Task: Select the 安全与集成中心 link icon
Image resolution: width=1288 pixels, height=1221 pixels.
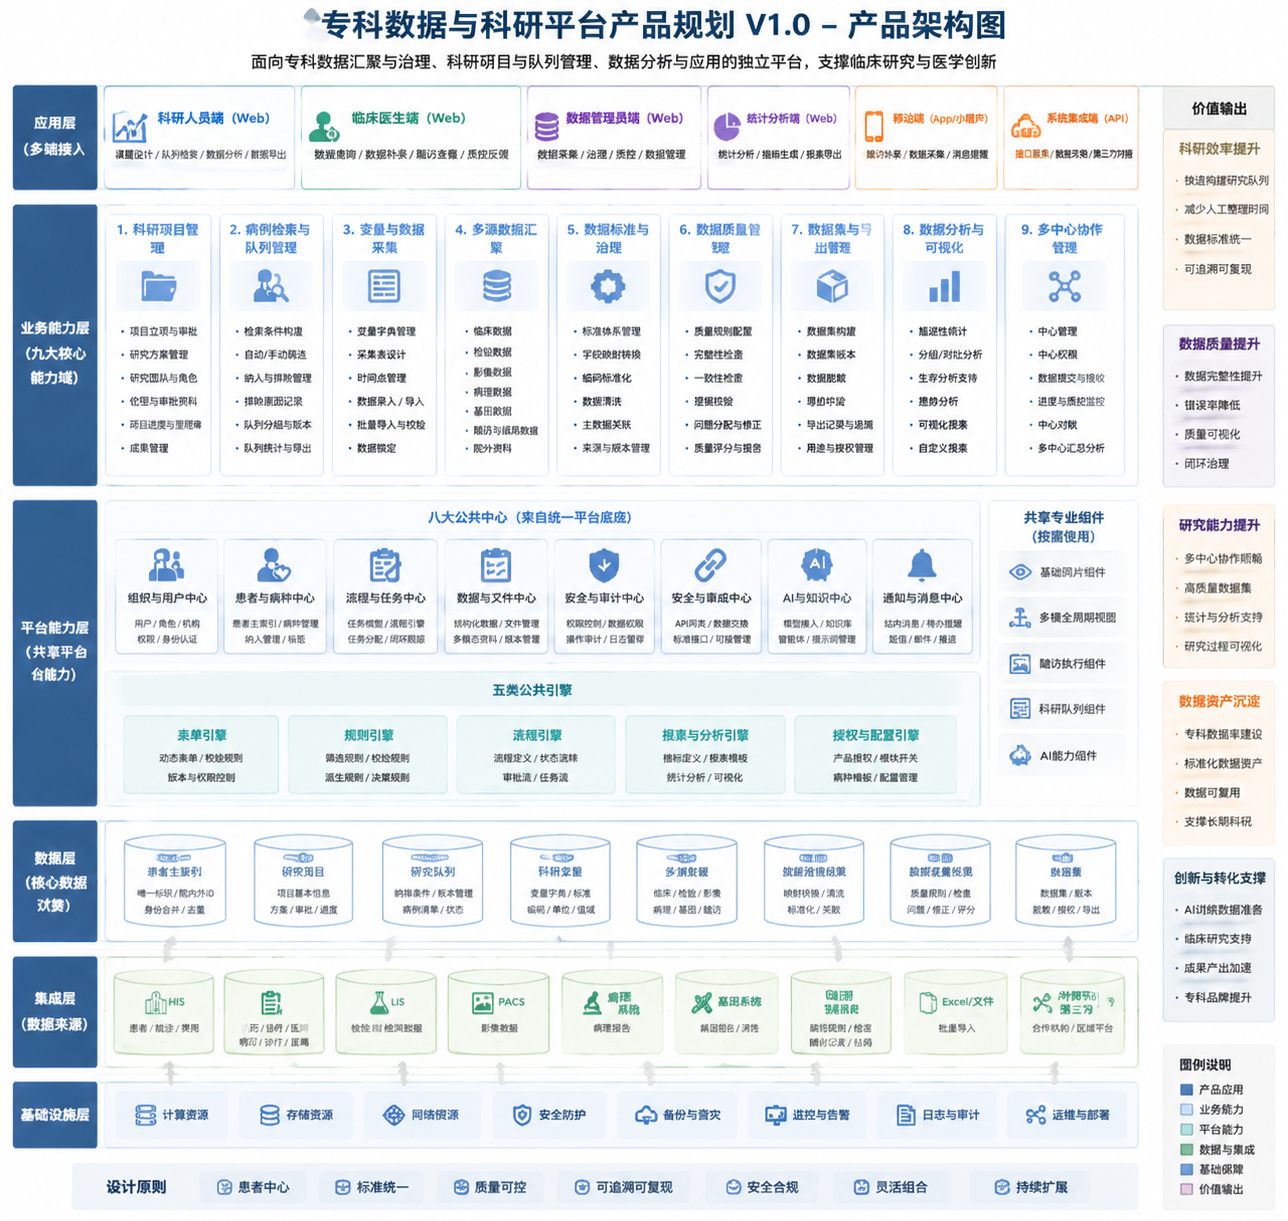Action: tap(710, 565)
